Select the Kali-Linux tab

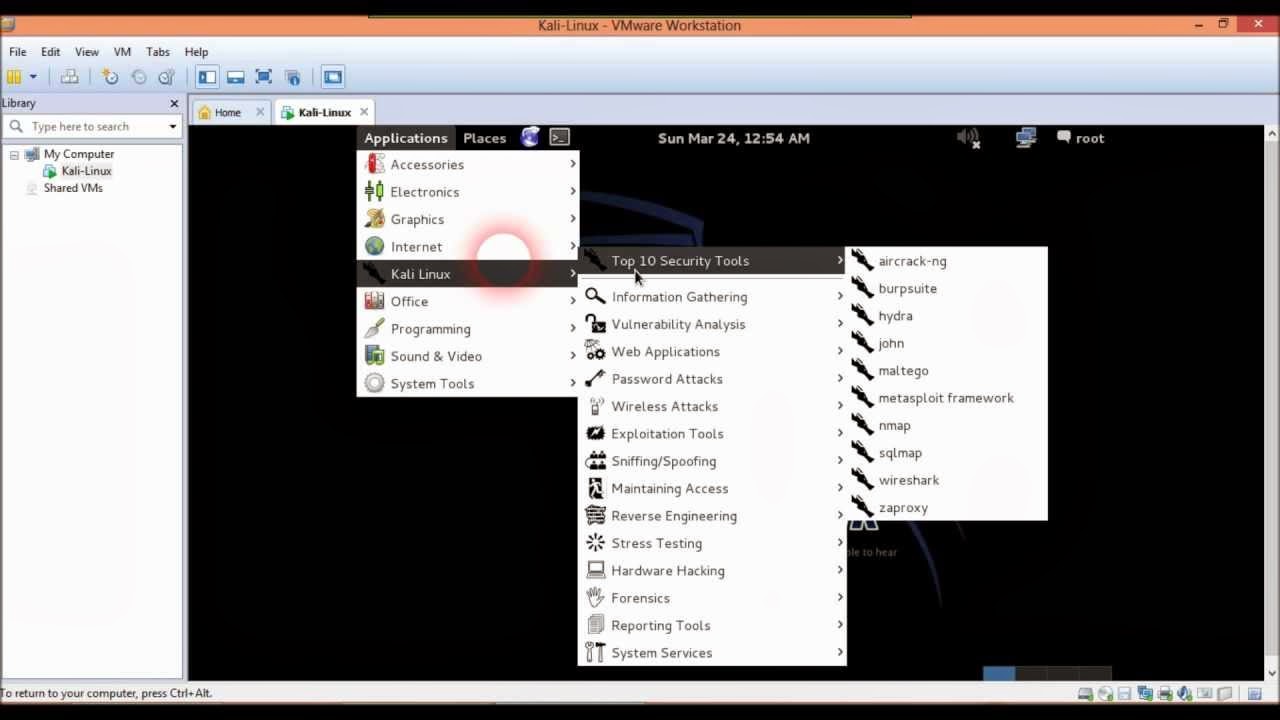(x=324, y=112)
